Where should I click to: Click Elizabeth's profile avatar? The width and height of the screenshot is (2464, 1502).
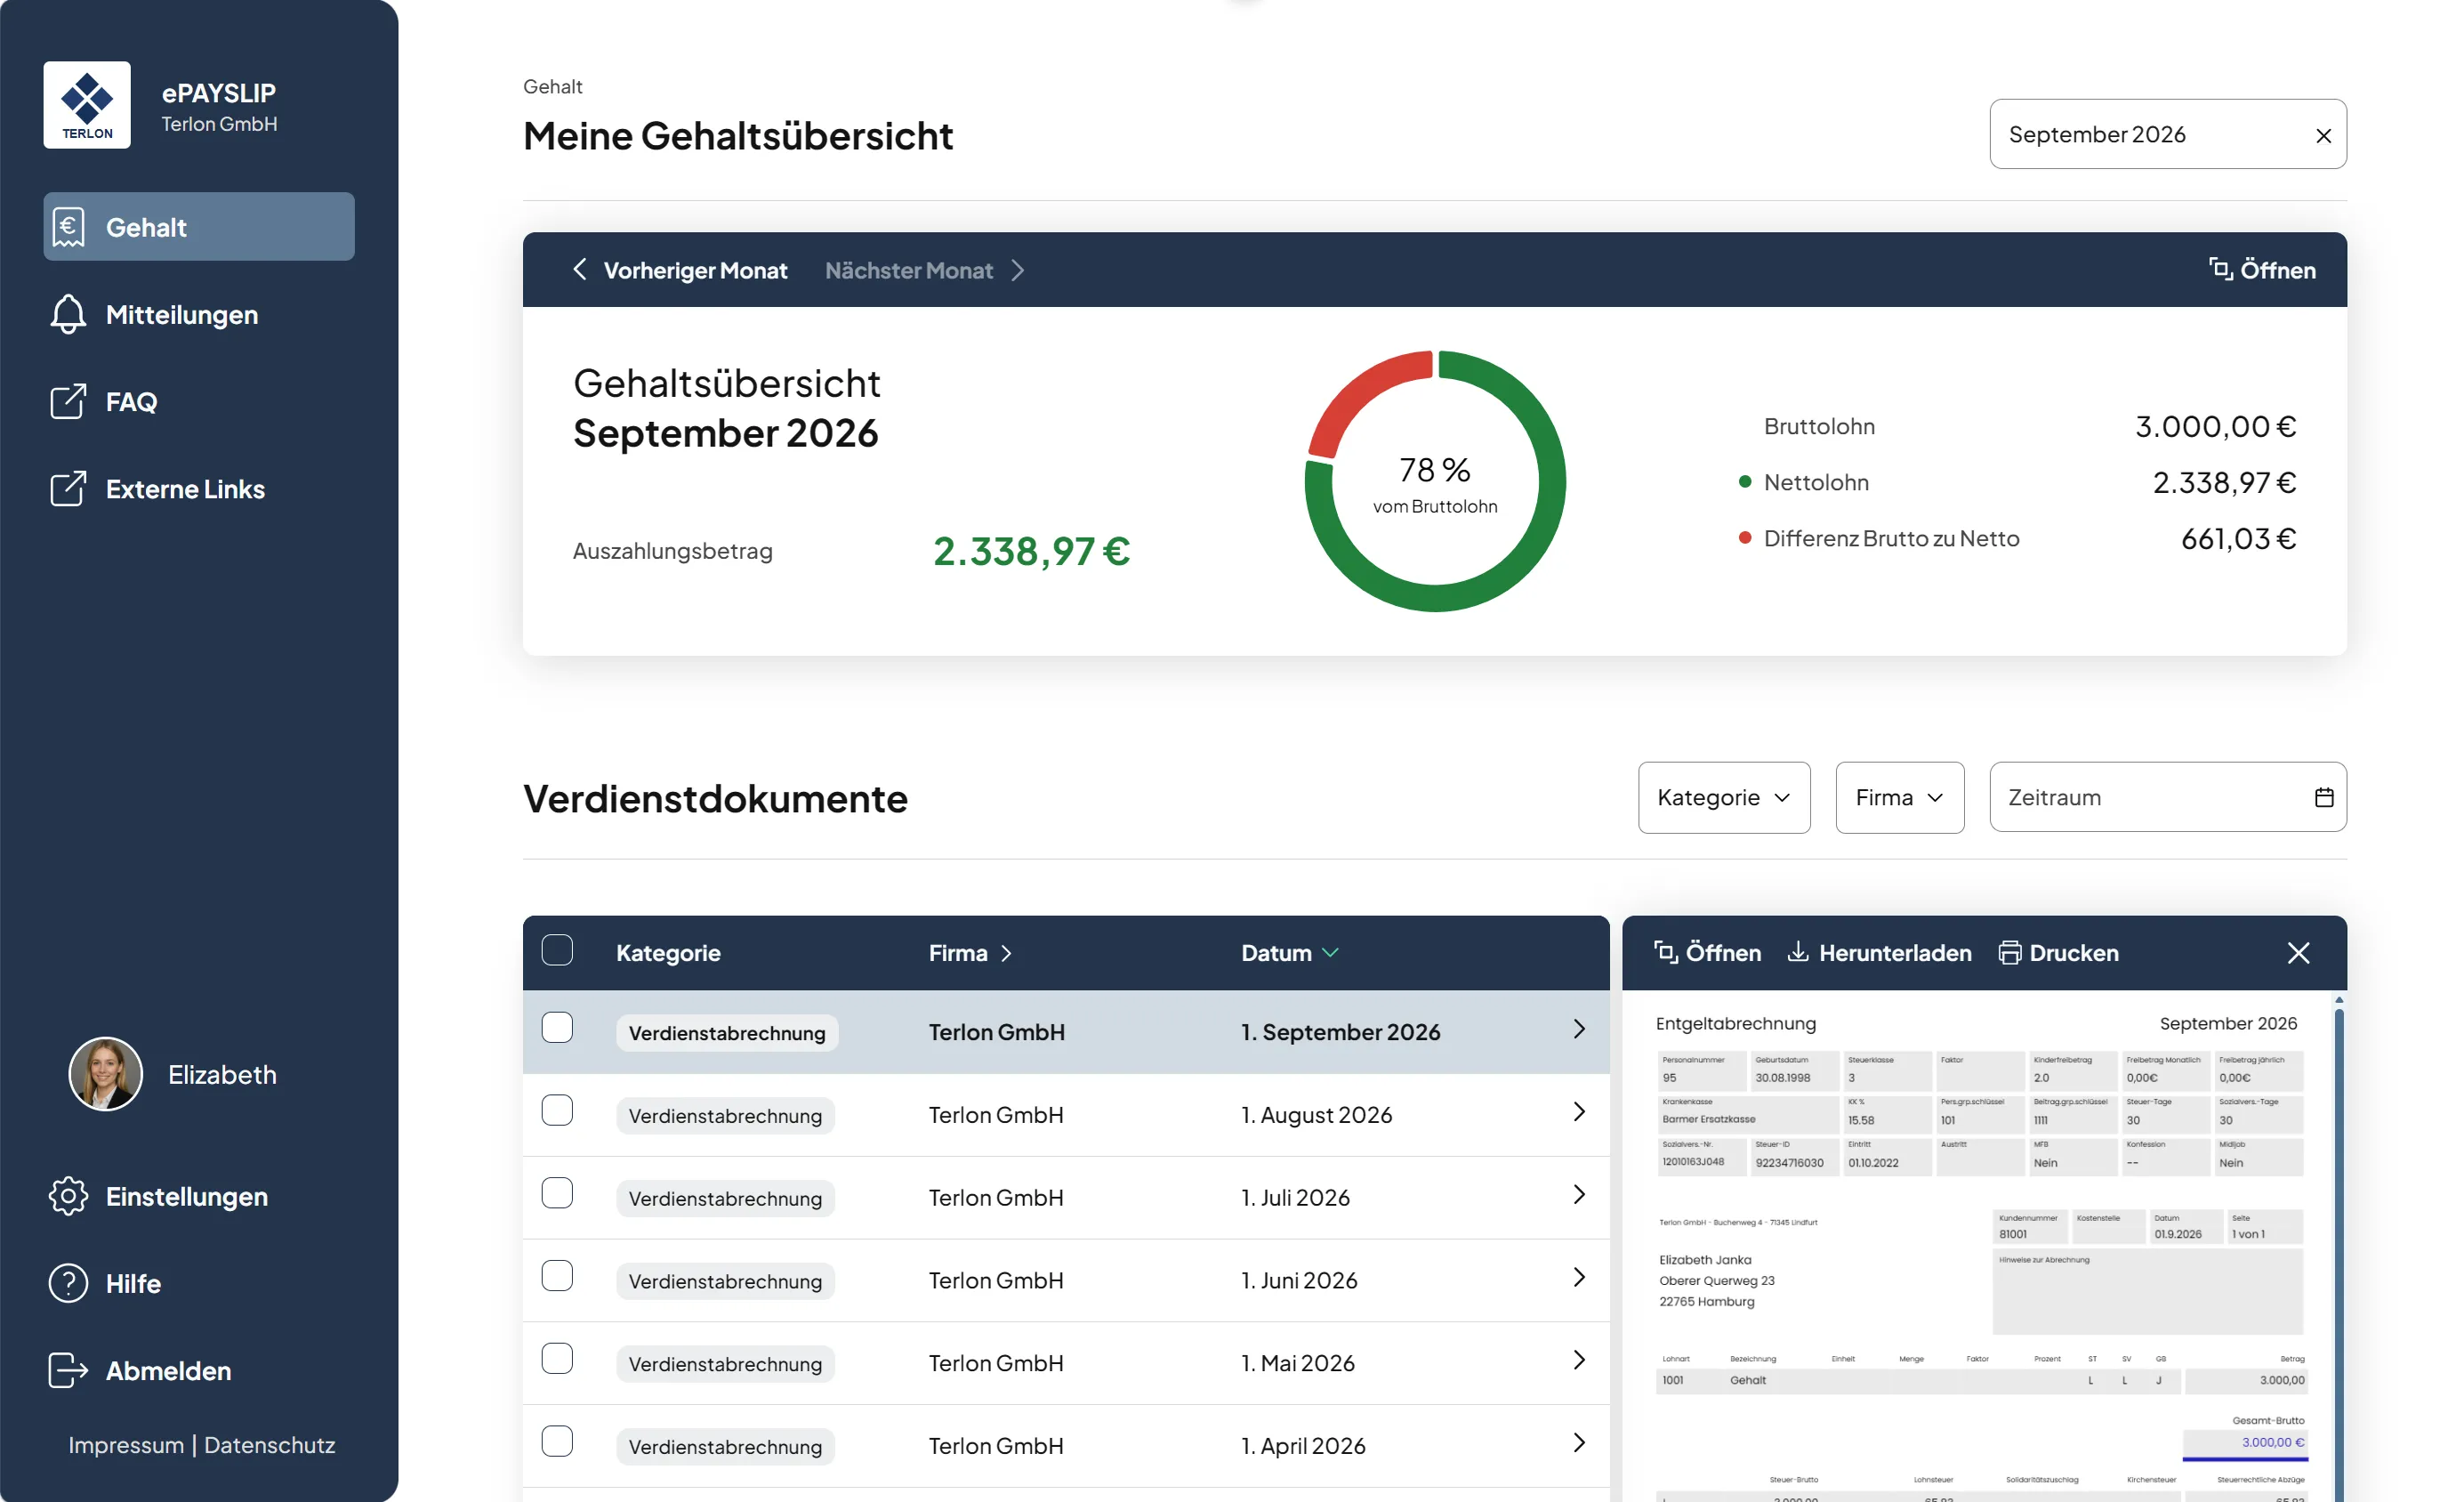(x=105, y=1074)
